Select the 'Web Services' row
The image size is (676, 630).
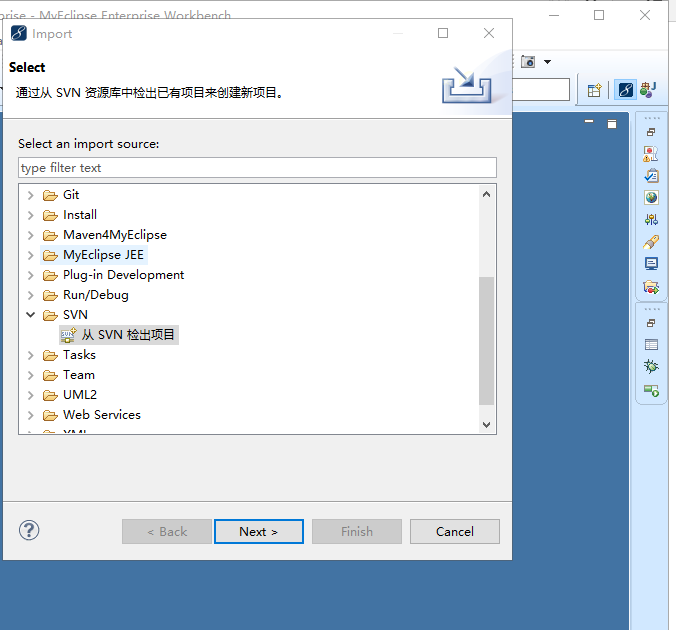(x=92, y=415)
